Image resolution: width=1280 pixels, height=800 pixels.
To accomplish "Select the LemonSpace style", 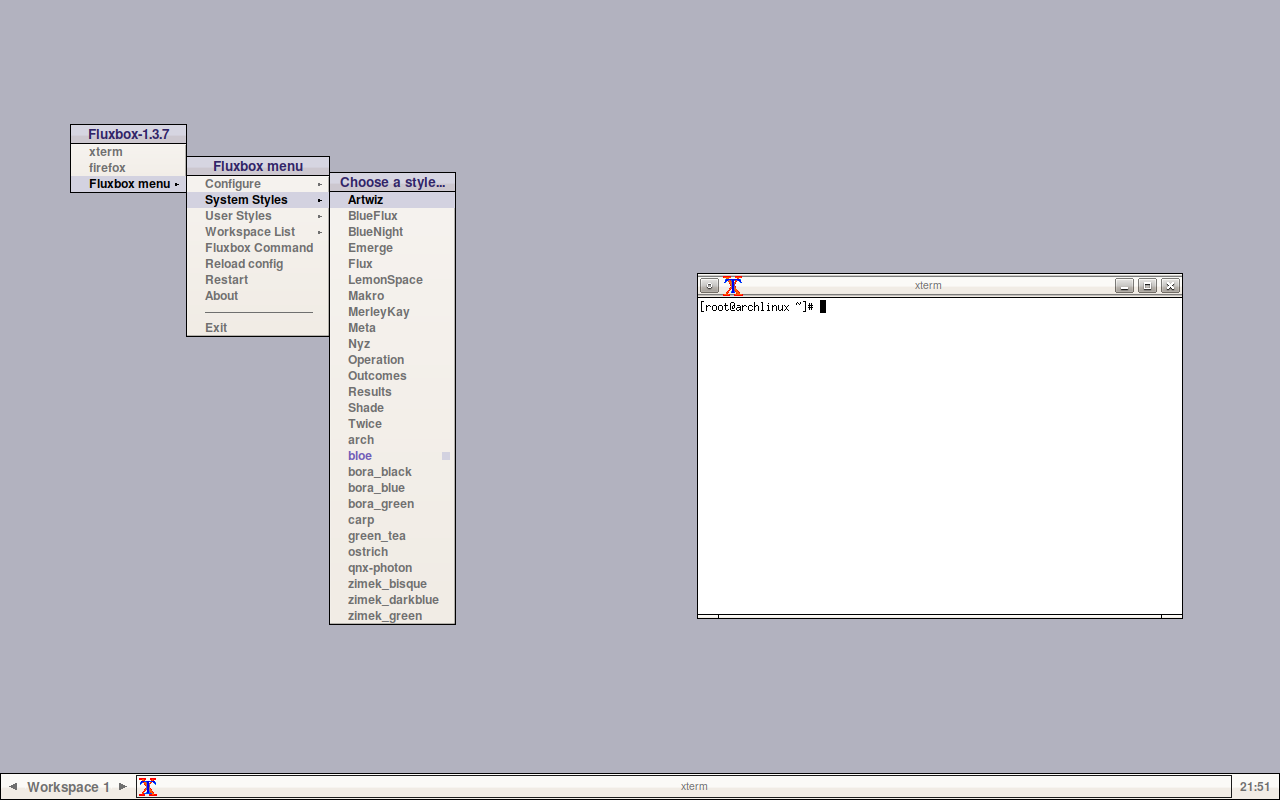I will pyautogui.click(x=392, y=280).
